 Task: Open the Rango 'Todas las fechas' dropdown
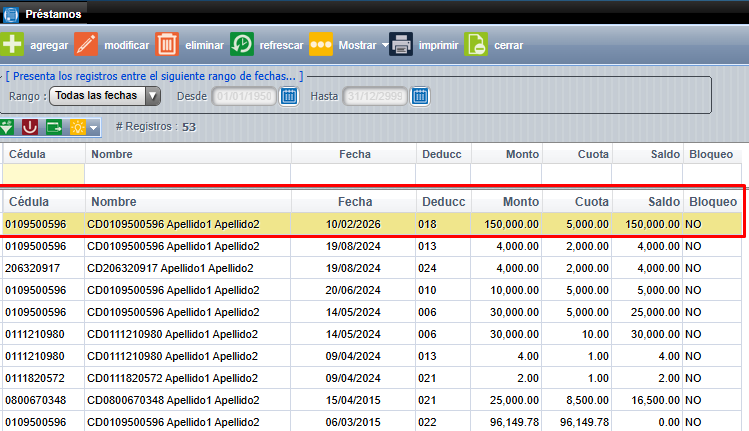click(x=105, y=96)
